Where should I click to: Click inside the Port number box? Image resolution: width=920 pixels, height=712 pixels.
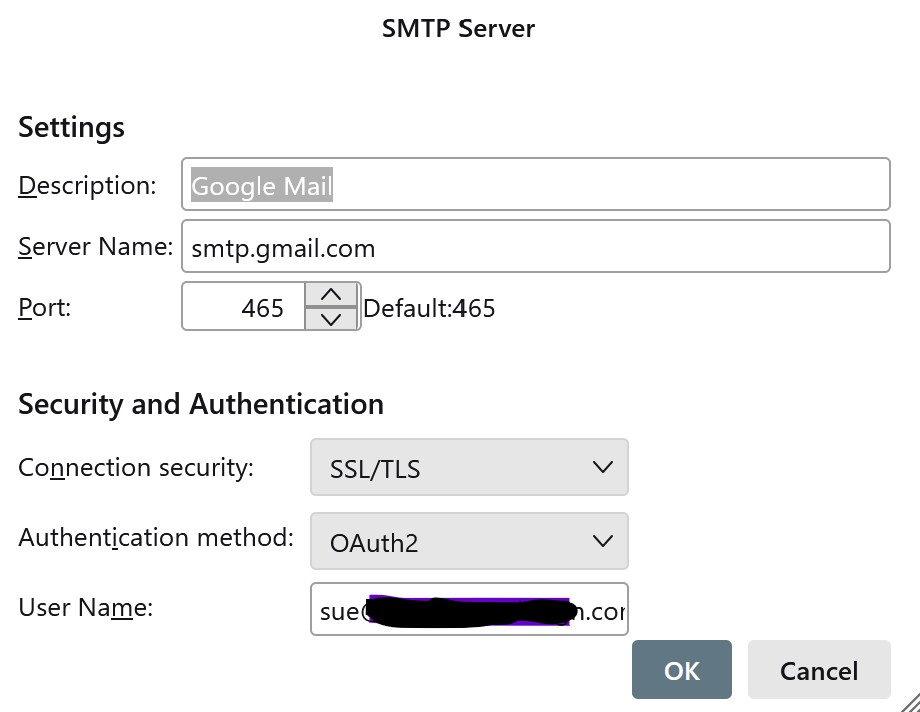[243, 308]
